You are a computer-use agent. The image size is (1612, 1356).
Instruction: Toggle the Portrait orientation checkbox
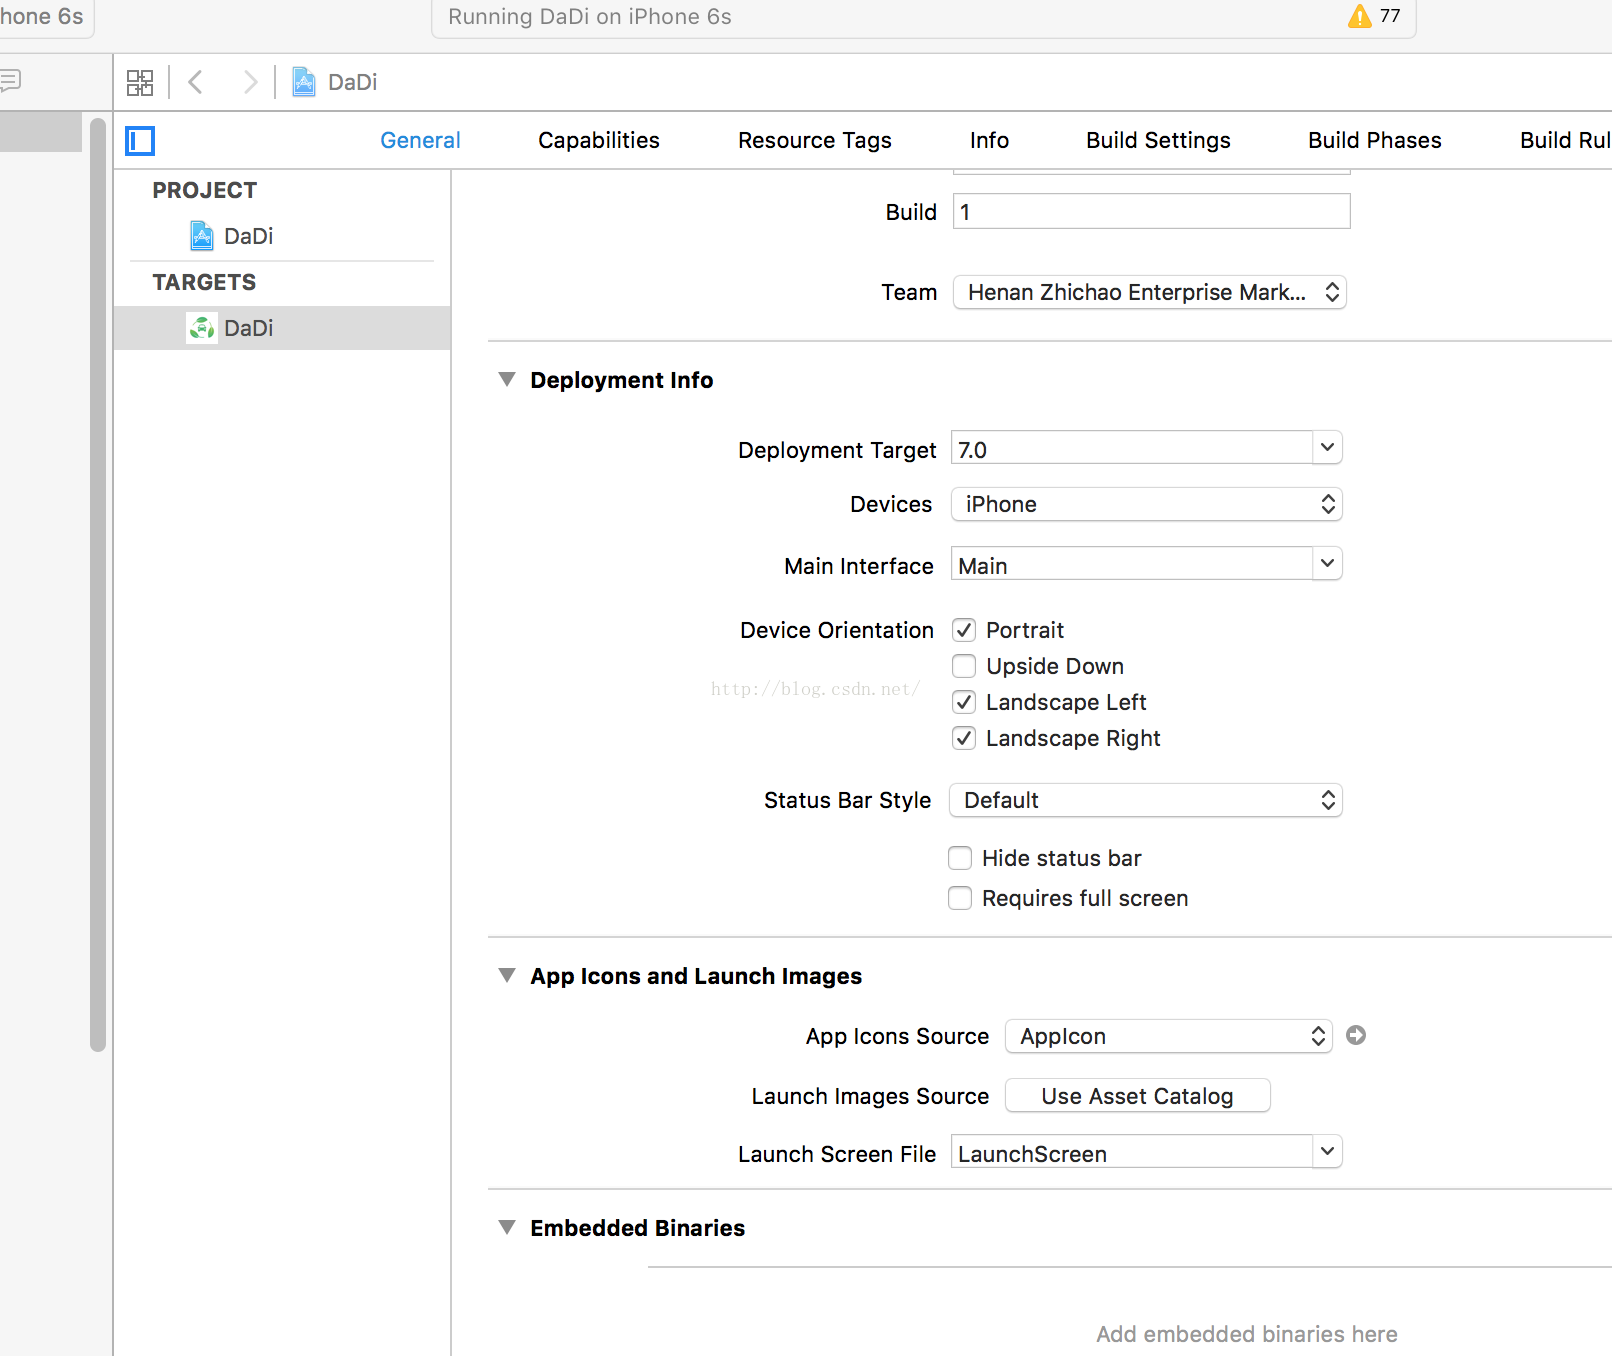[x=964, y=630]
